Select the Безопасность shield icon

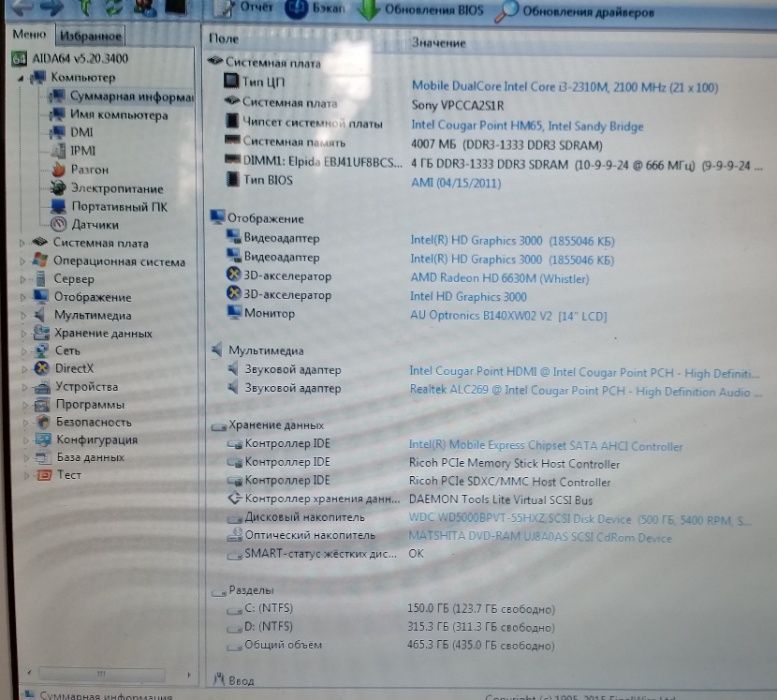[x=43, y=422]
